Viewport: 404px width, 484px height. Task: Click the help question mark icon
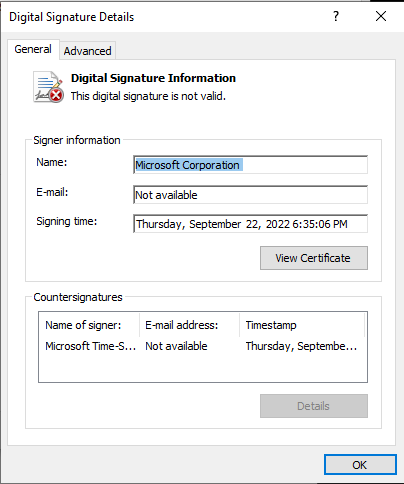[336, 16]
